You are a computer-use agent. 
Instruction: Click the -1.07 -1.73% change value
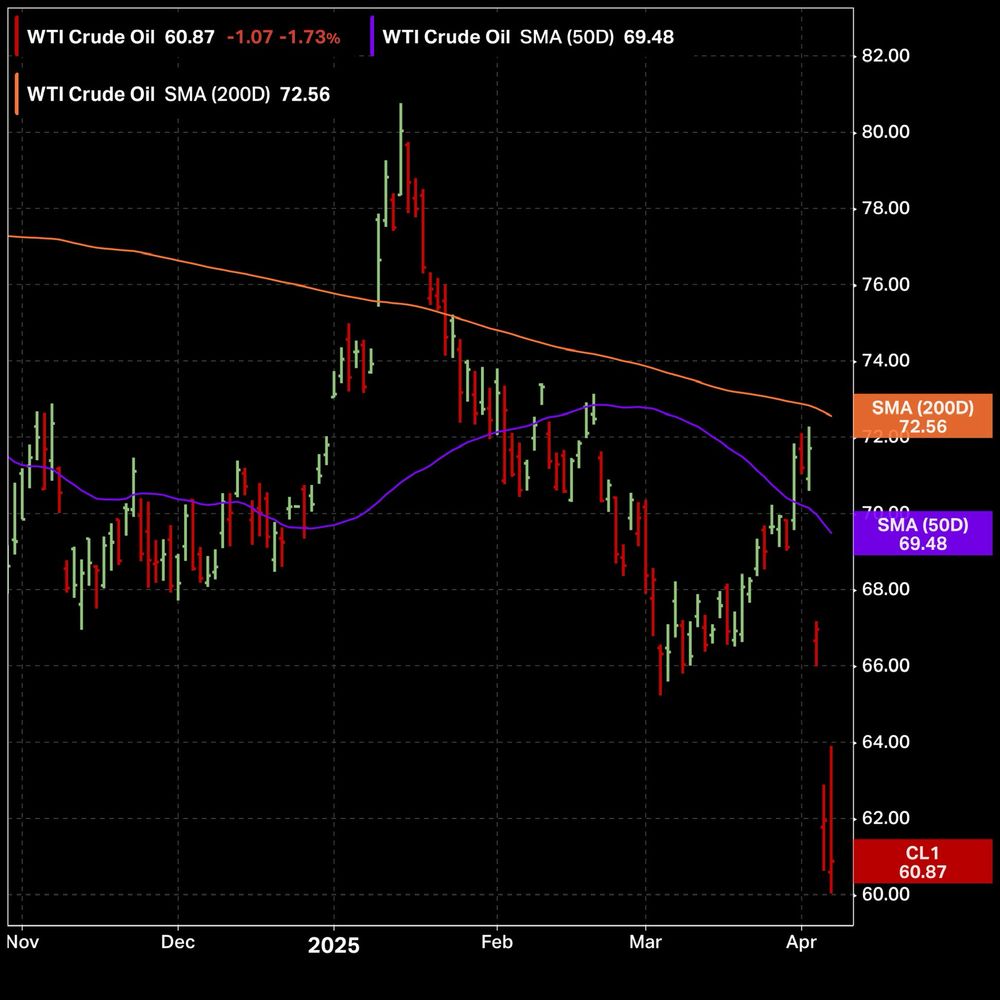[284, 37]
